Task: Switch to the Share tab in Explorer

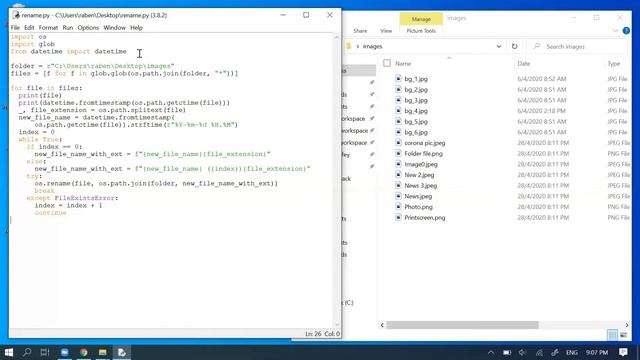Action: coord(360,31)
